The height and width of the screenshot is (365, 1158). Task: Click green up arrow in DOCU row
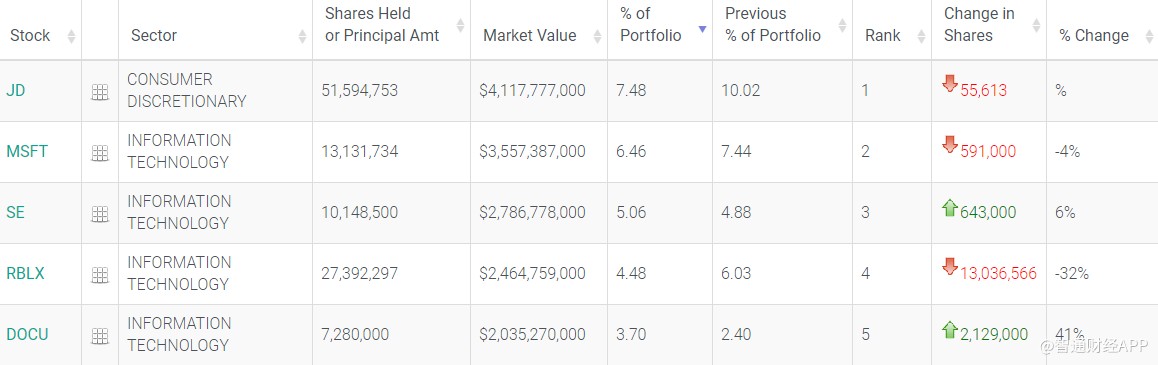click(950, 330)
